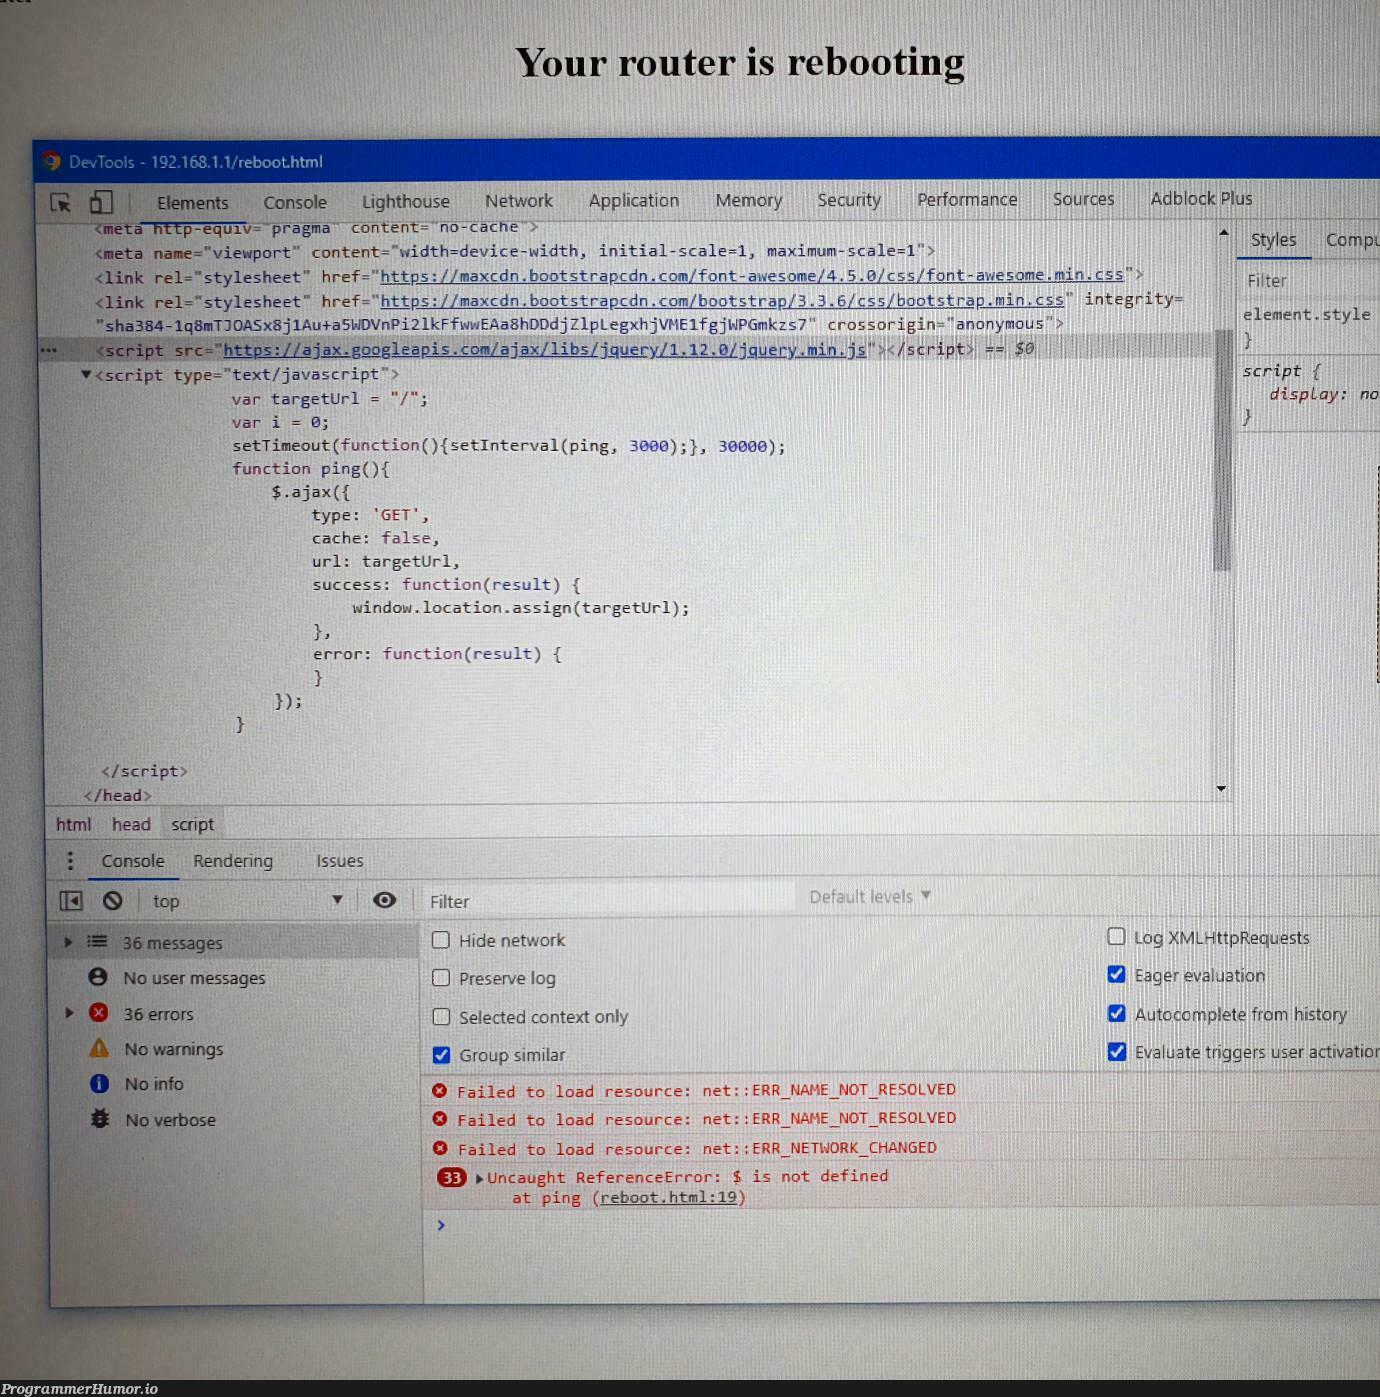The width and height of the screenshot is (1380, 1397).
Task: Open console drawer three-dot menu
Action: pyautogui.click(x=70, y=861)
